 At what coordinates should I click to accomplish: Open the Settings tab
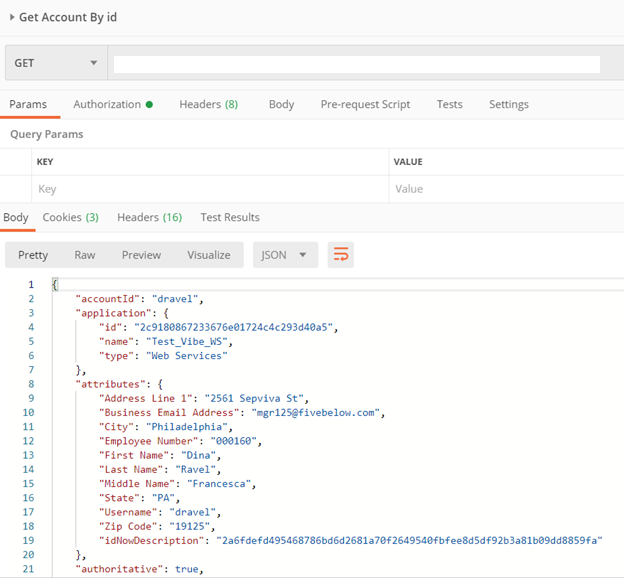tap(508, 104)
